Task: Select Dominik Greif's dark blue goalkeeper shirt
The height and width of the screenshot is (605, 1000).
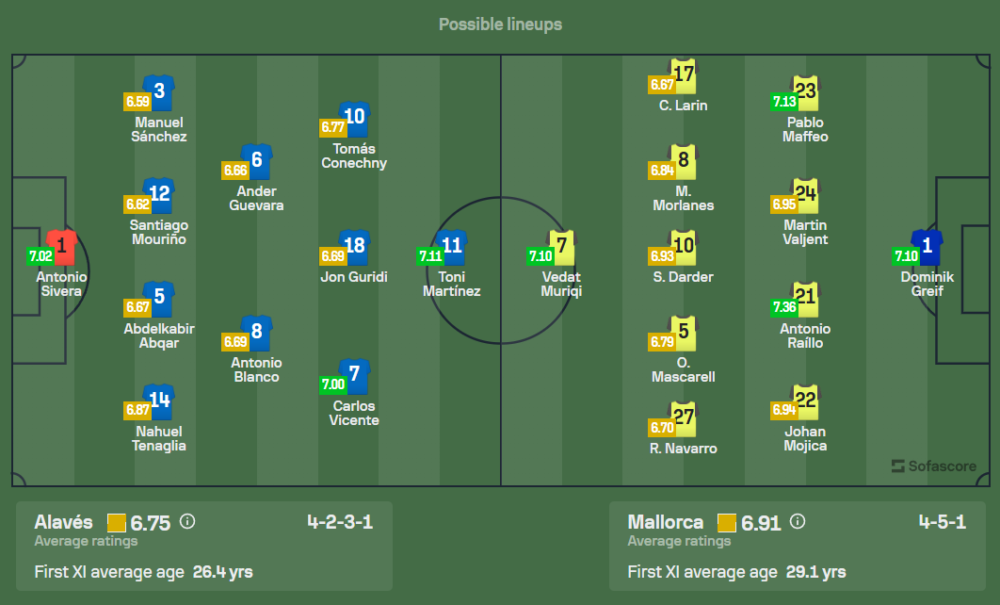Action: coord(927,246)
